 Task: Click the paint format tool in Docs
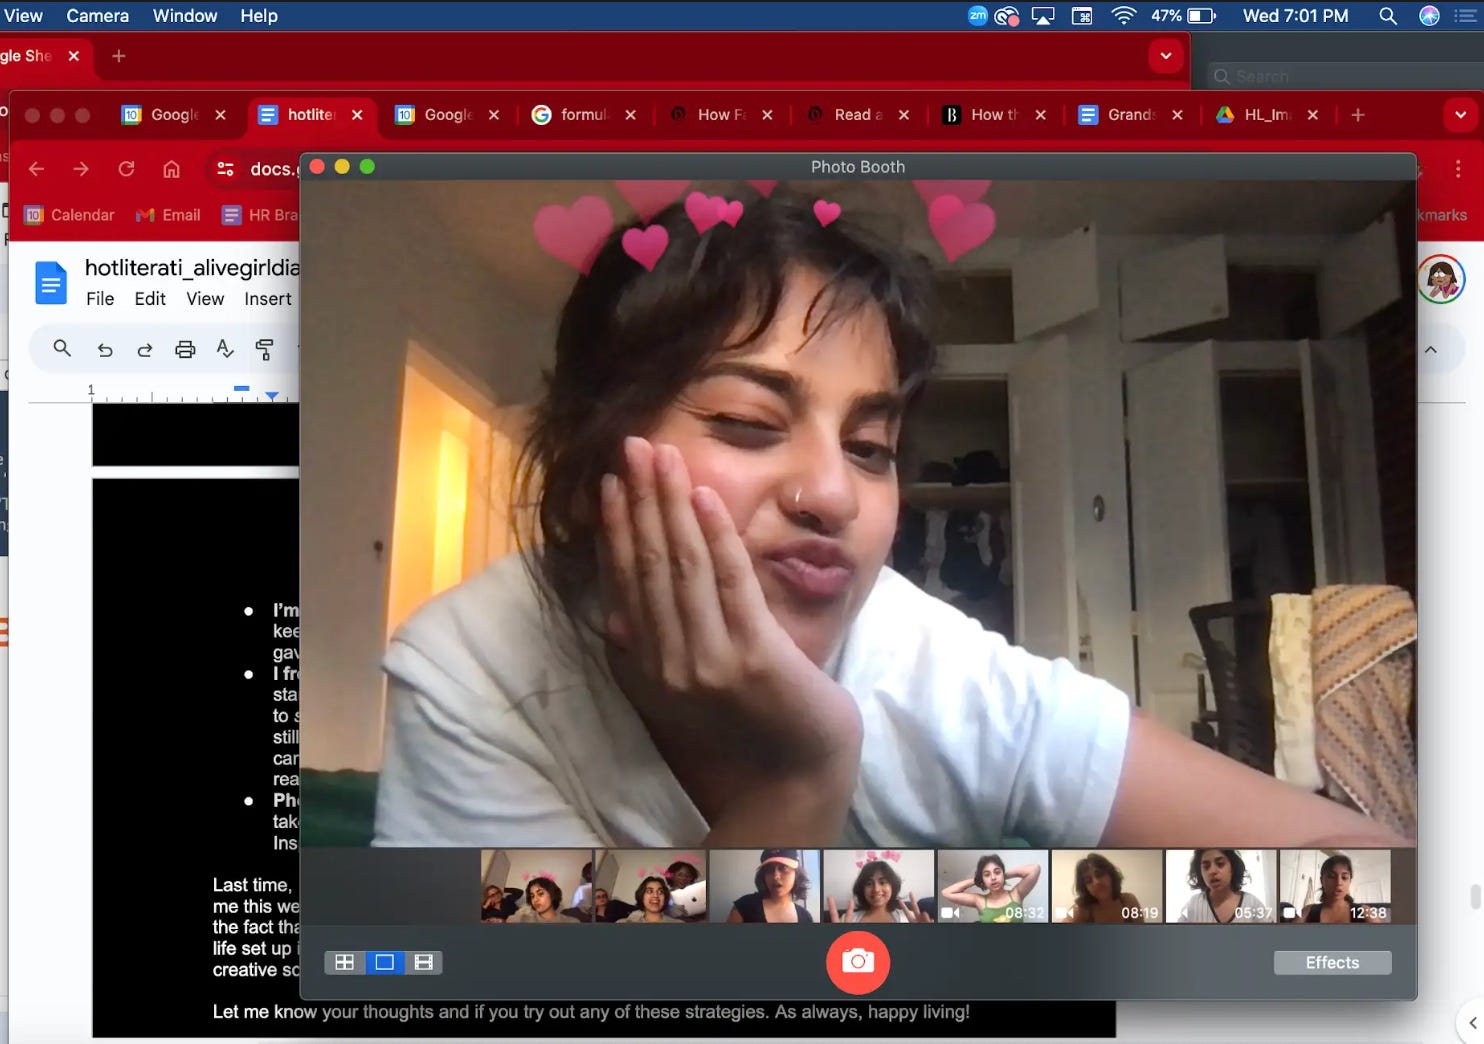[263, 348]
